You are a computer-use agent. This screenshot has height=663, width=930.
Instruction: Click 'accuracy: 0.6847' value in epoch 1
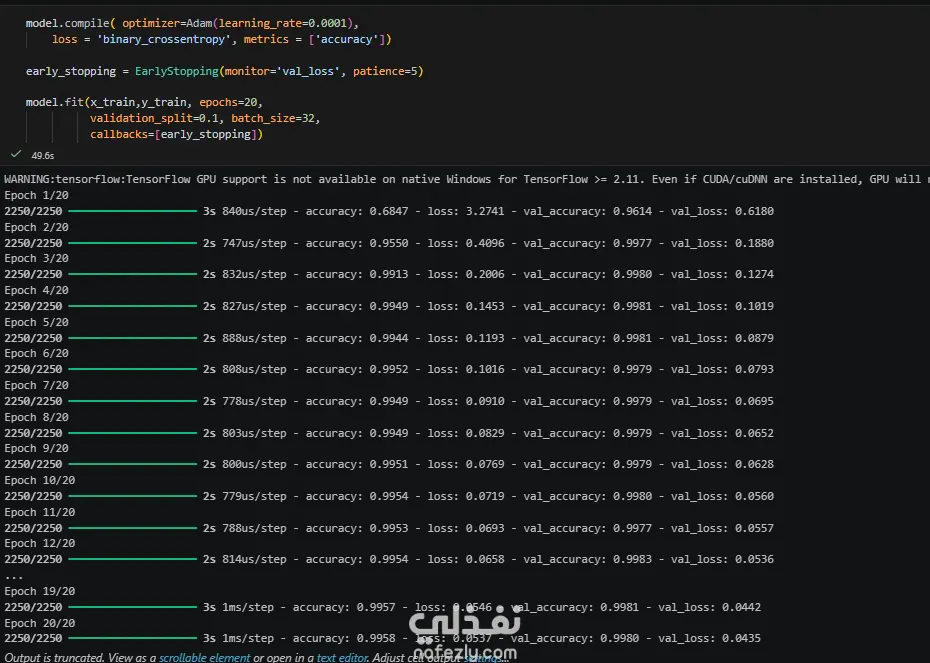pyautogui.click(x=357, y=211)
